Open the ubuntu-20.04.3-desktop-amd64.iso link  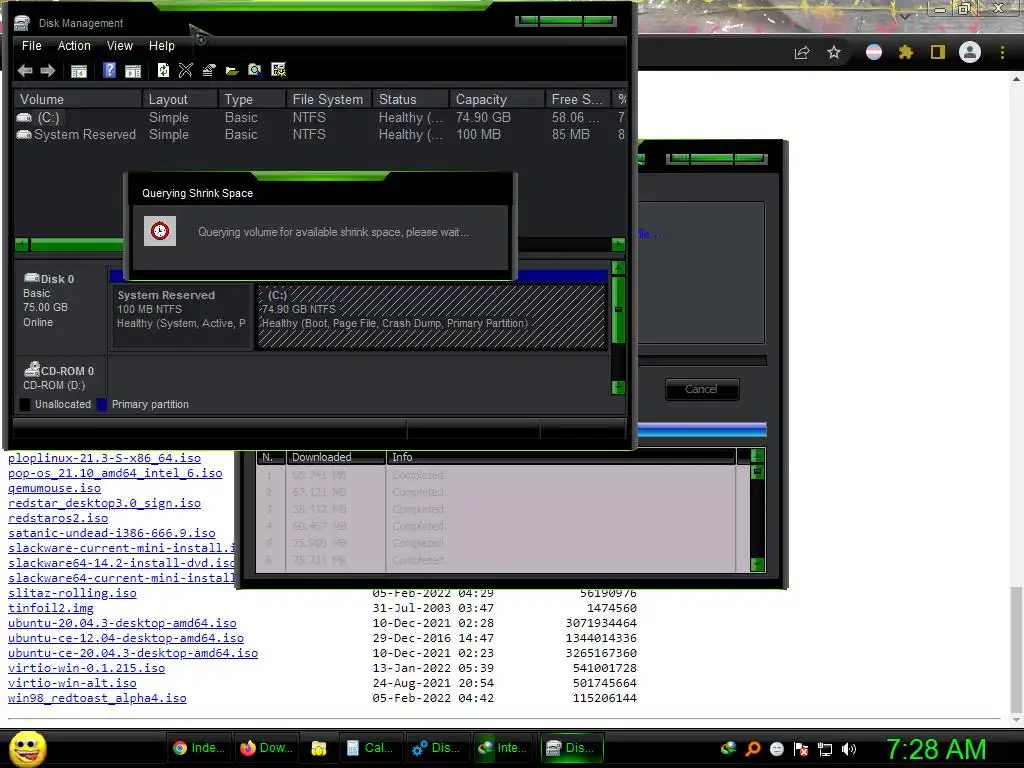[122, 623]
